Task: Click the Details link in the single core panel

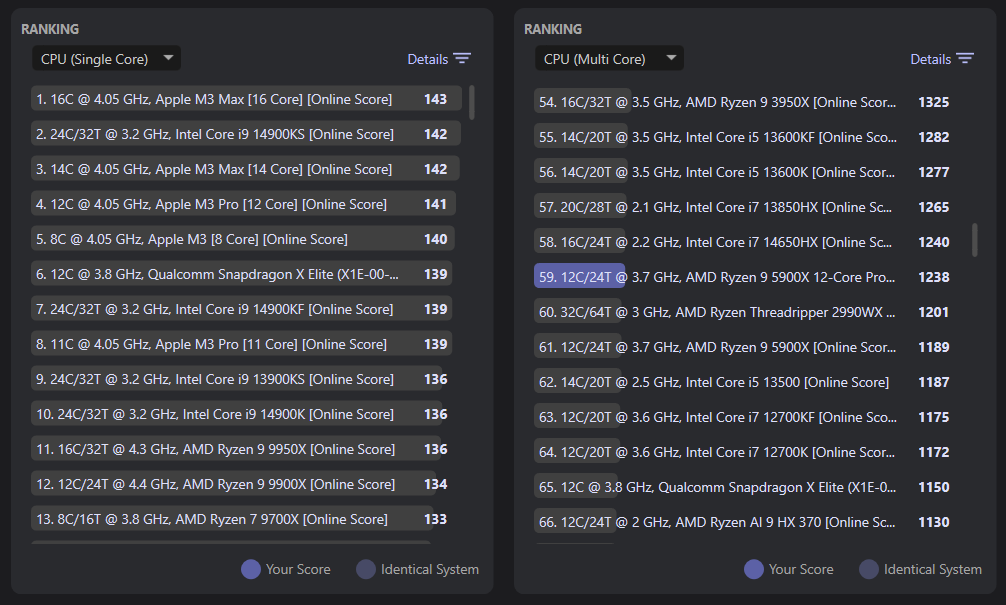Action: coord(427,59)
